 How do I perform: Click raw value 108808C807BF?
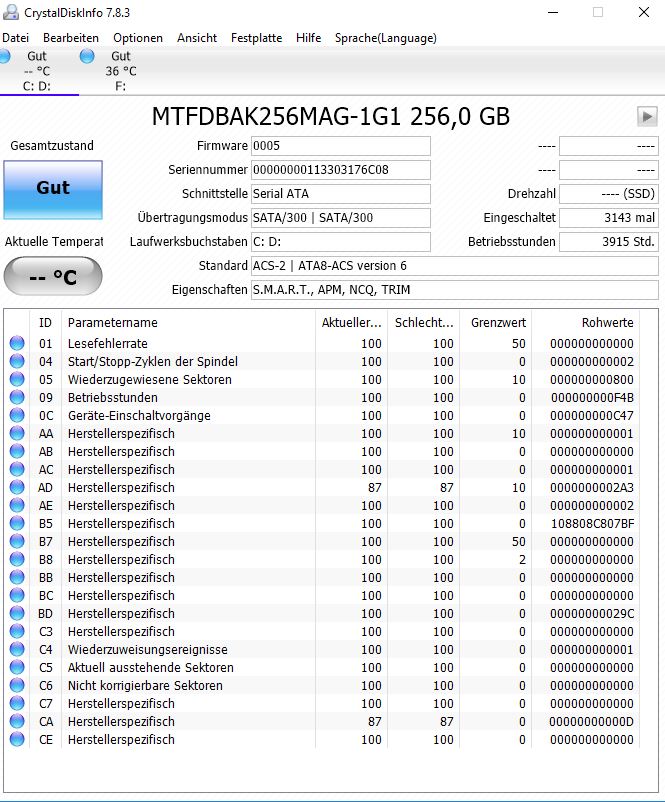point(592,524)
